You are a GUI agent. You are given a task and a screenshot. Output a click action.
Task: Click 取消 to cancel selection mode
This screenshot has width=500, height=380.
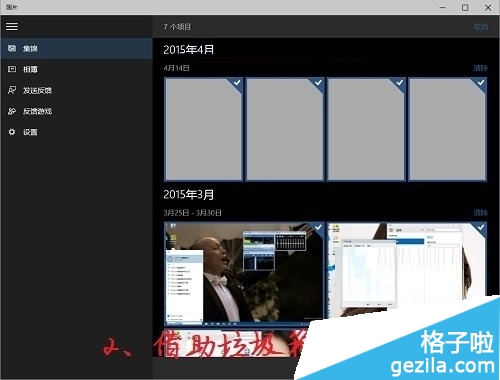point(481,27)
